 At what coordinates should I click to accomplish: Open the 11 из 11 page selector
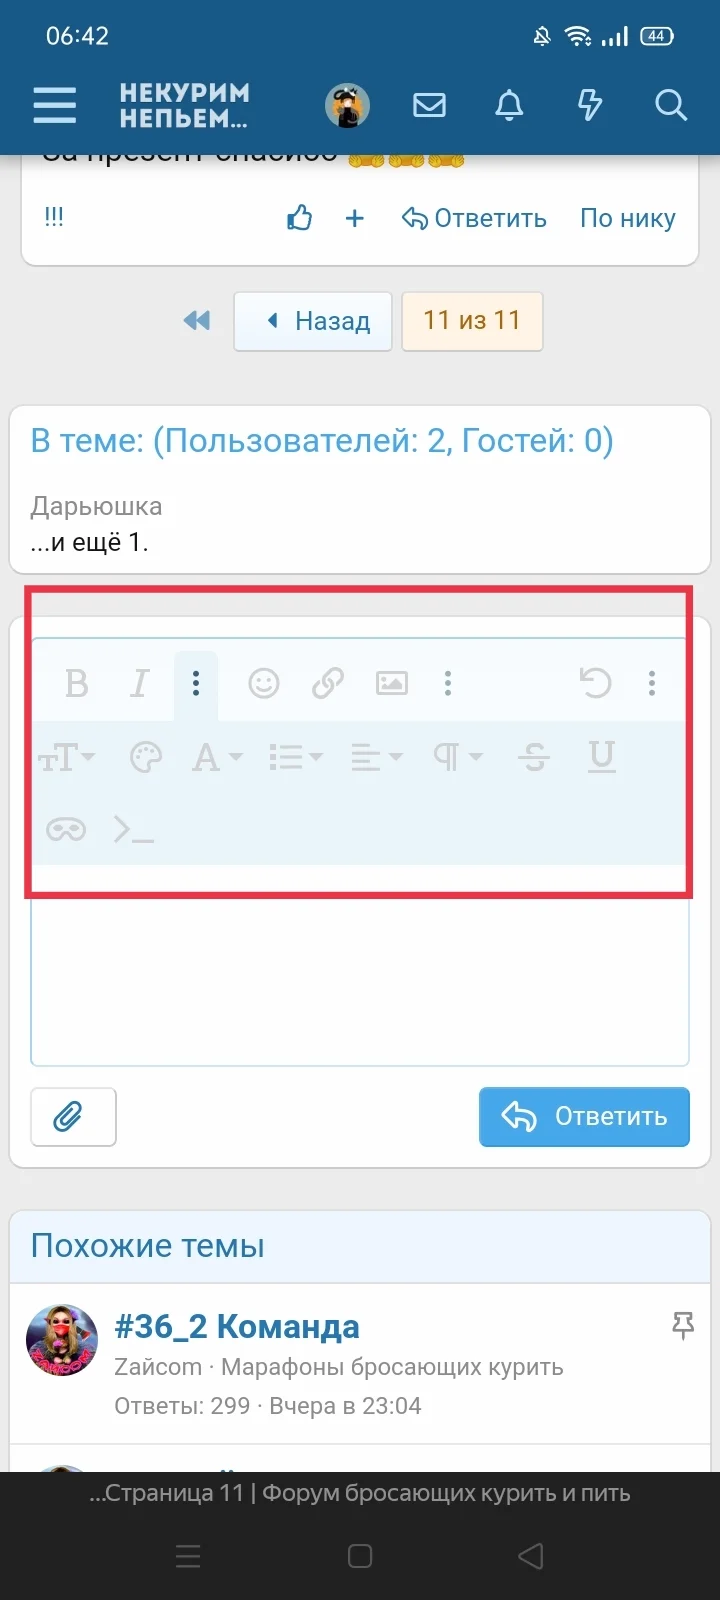click(x=472, y=321)
